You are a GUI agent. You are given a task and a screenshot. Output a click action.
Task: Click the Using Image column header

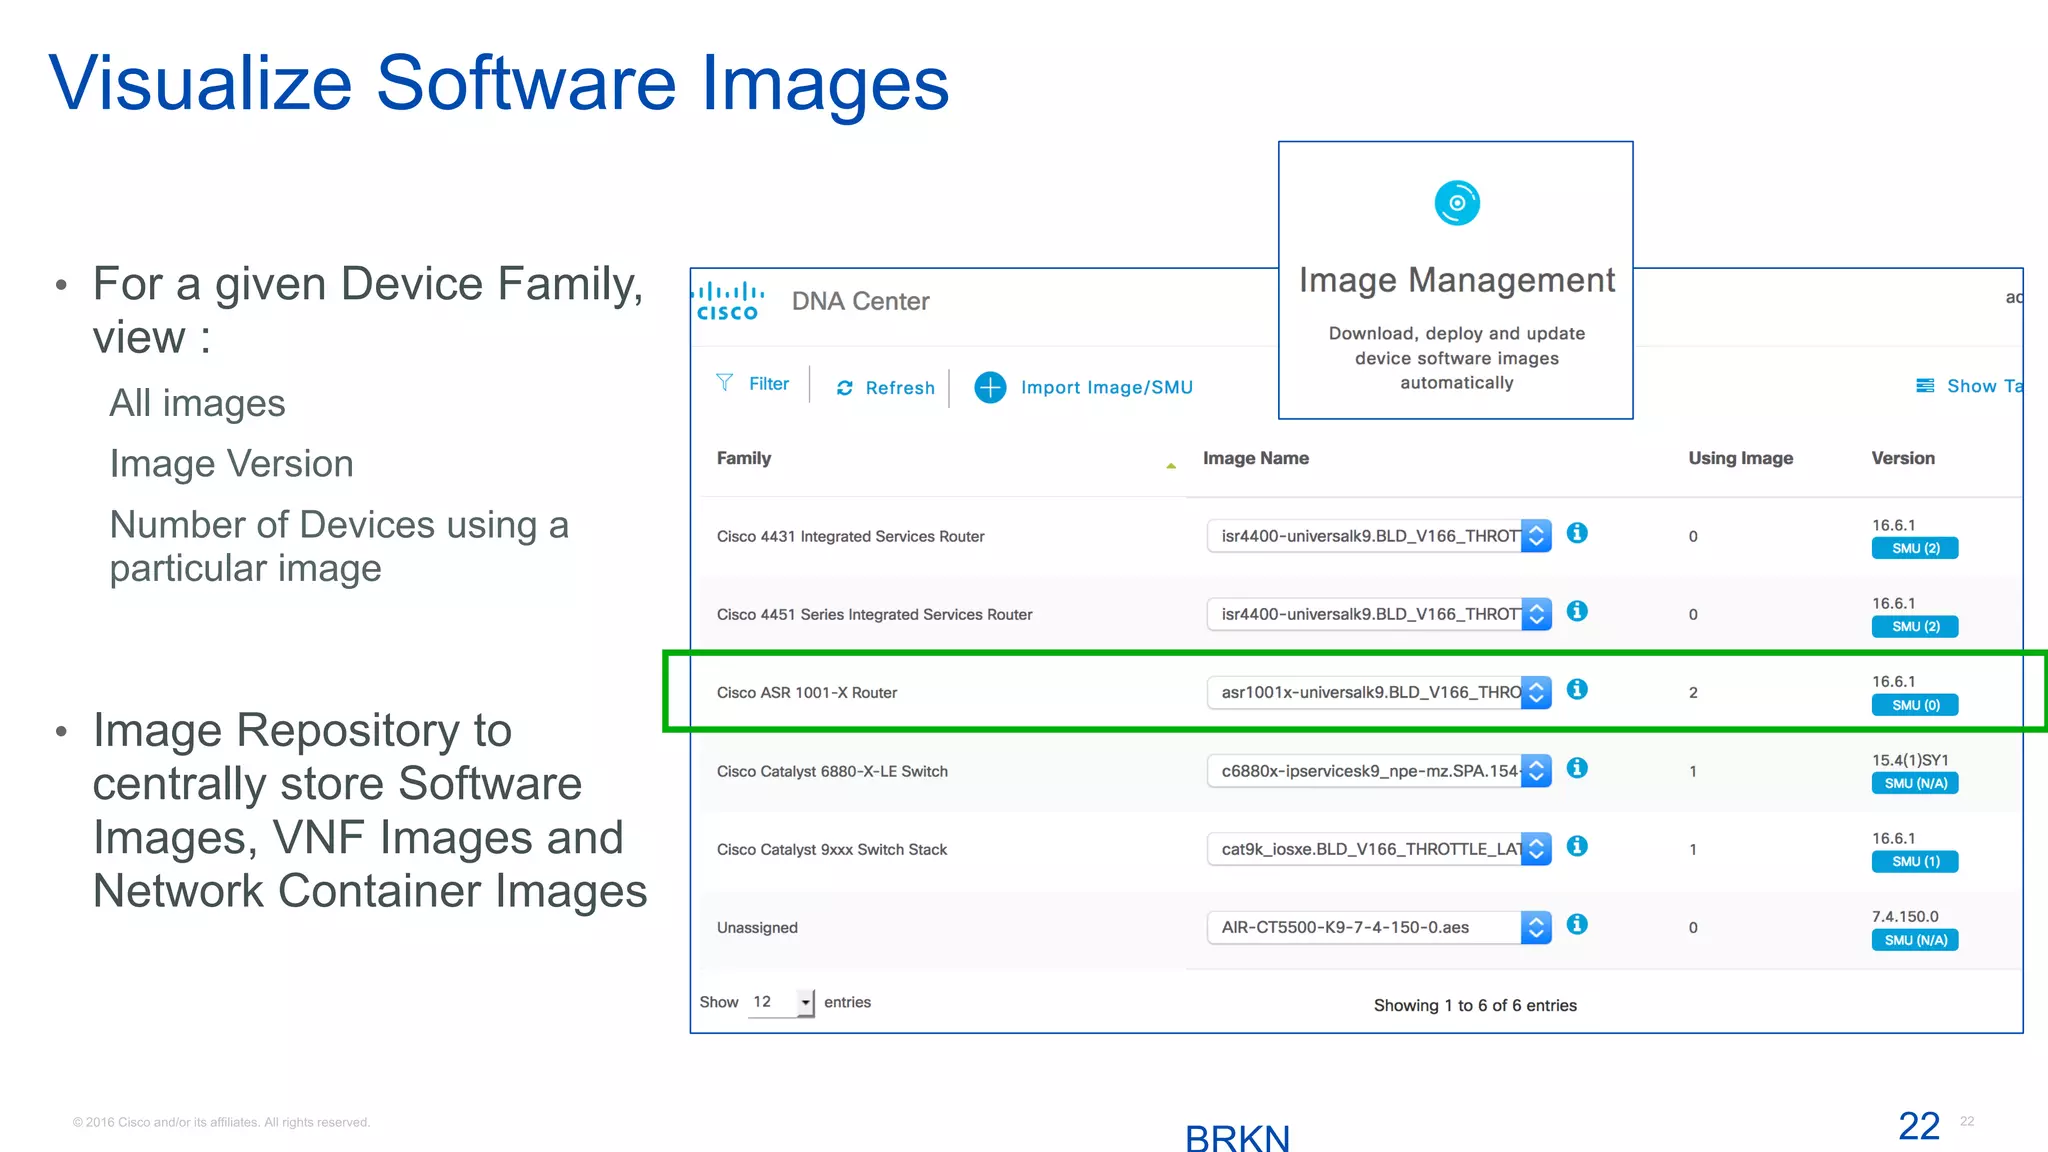[x=1741, y=458]
